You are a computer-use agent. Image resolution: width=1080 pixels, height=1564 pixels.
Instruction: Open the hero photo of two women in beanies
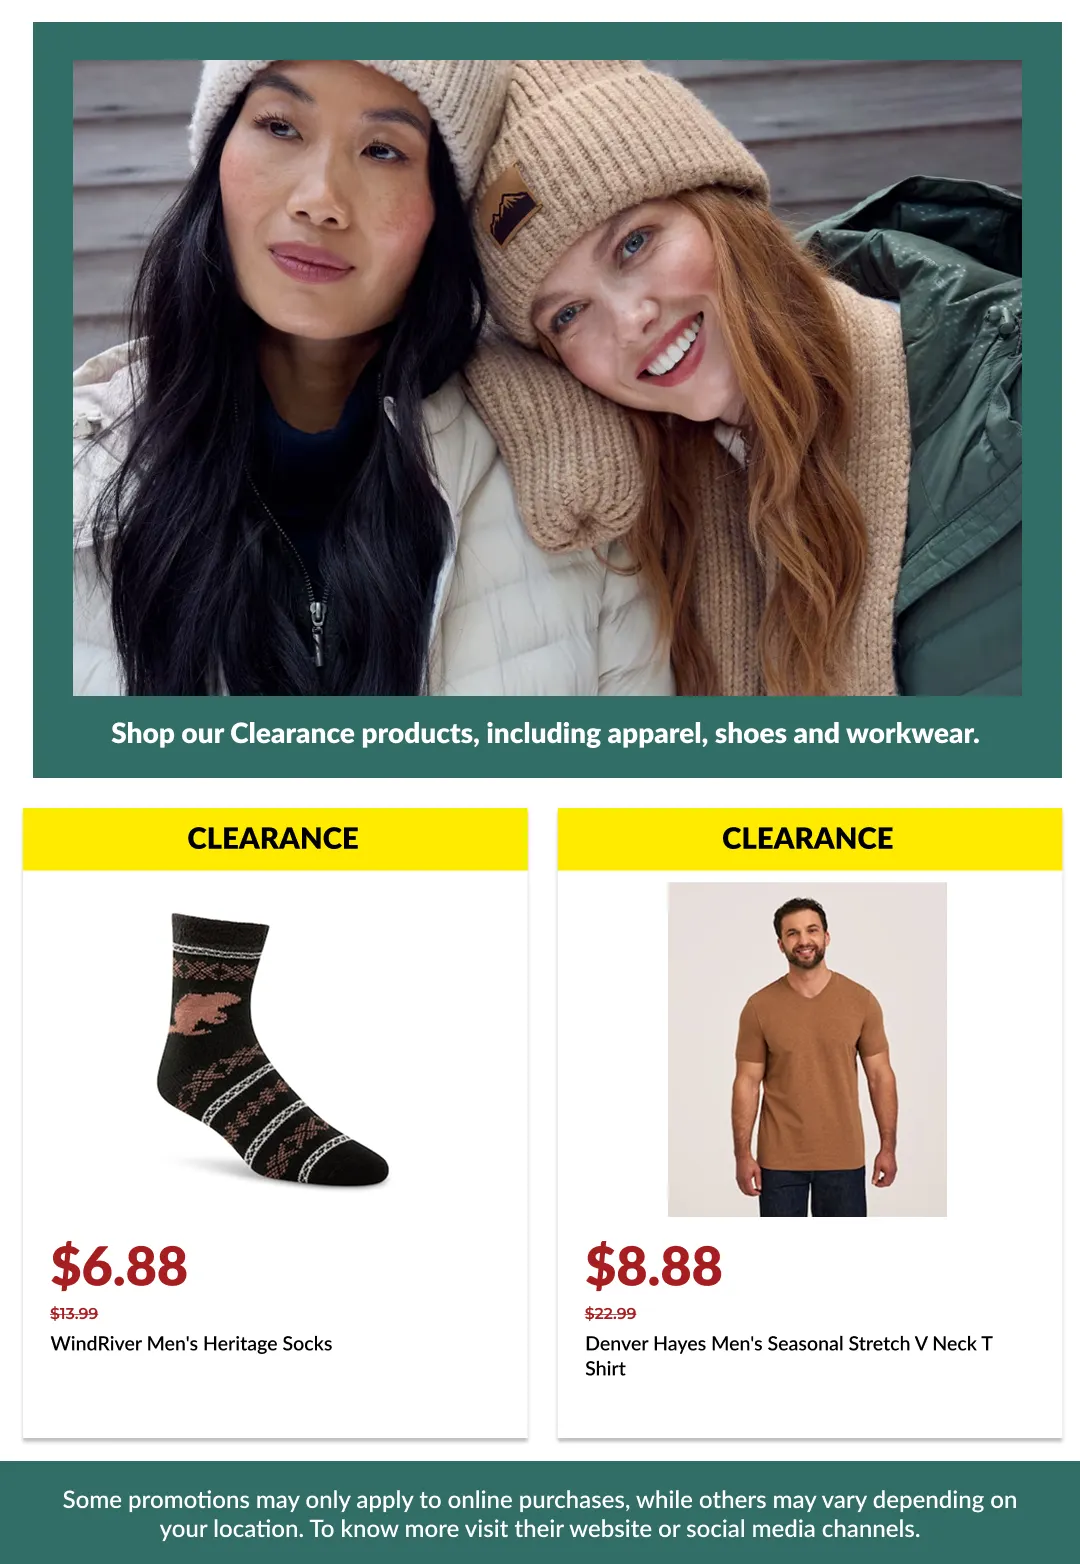547,378
